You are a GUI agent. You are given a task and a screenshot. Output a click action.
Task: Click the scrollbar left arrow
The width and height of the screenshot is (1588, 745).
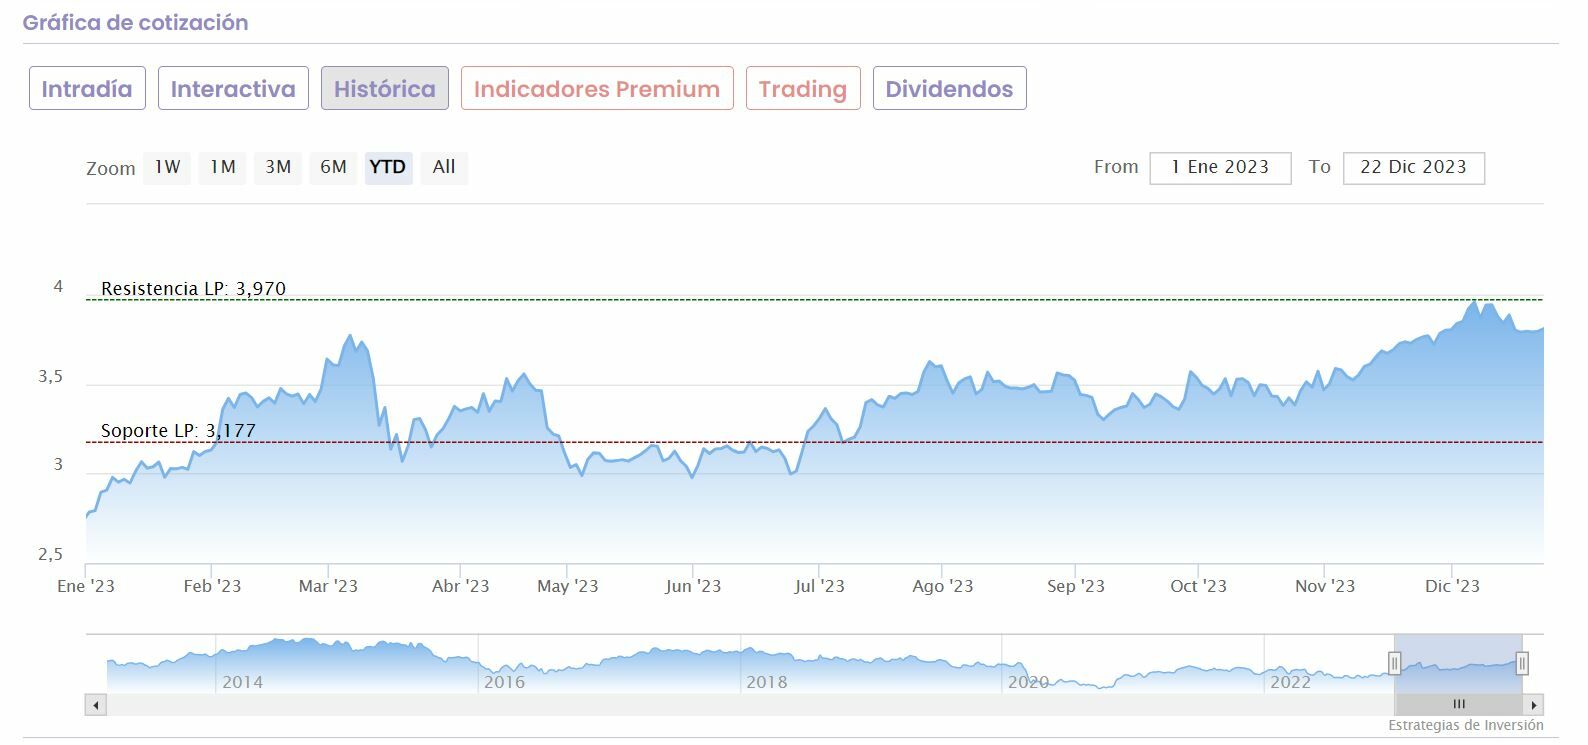coord(96,705)
